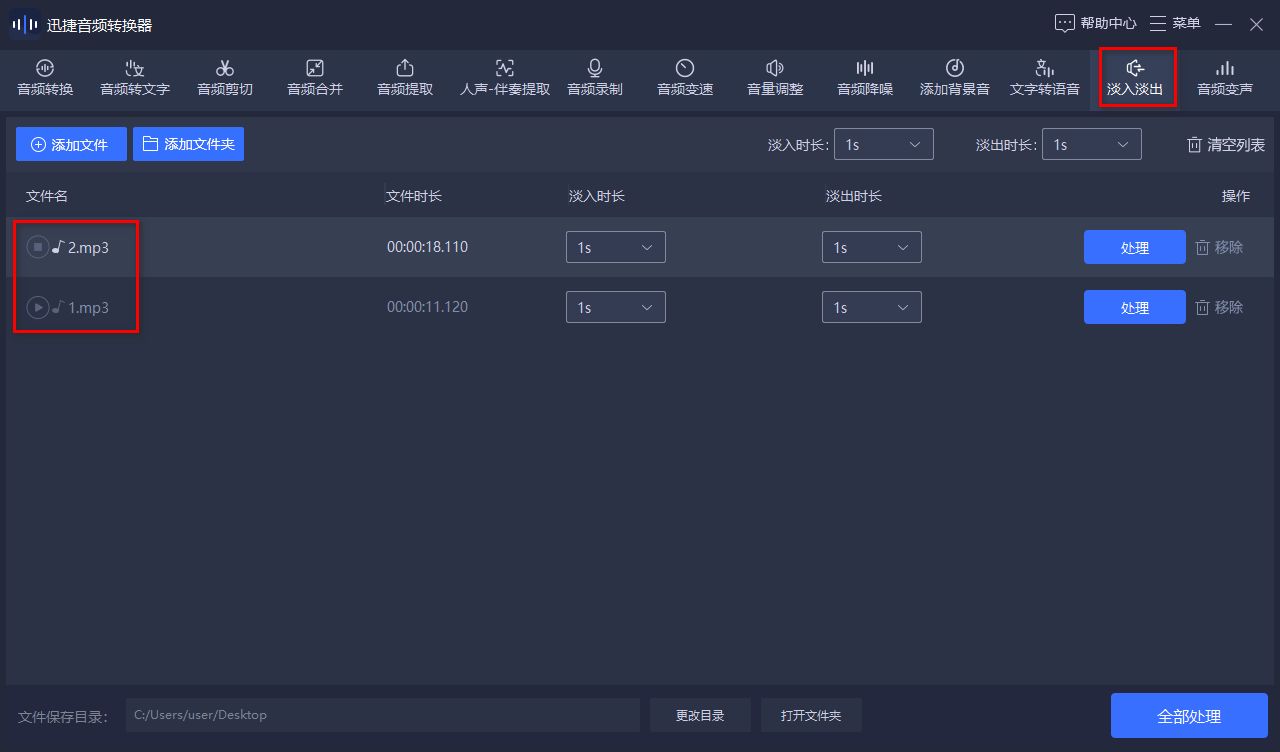
Task: Select the 2.mp3 file name
Action: click(88, 247)
